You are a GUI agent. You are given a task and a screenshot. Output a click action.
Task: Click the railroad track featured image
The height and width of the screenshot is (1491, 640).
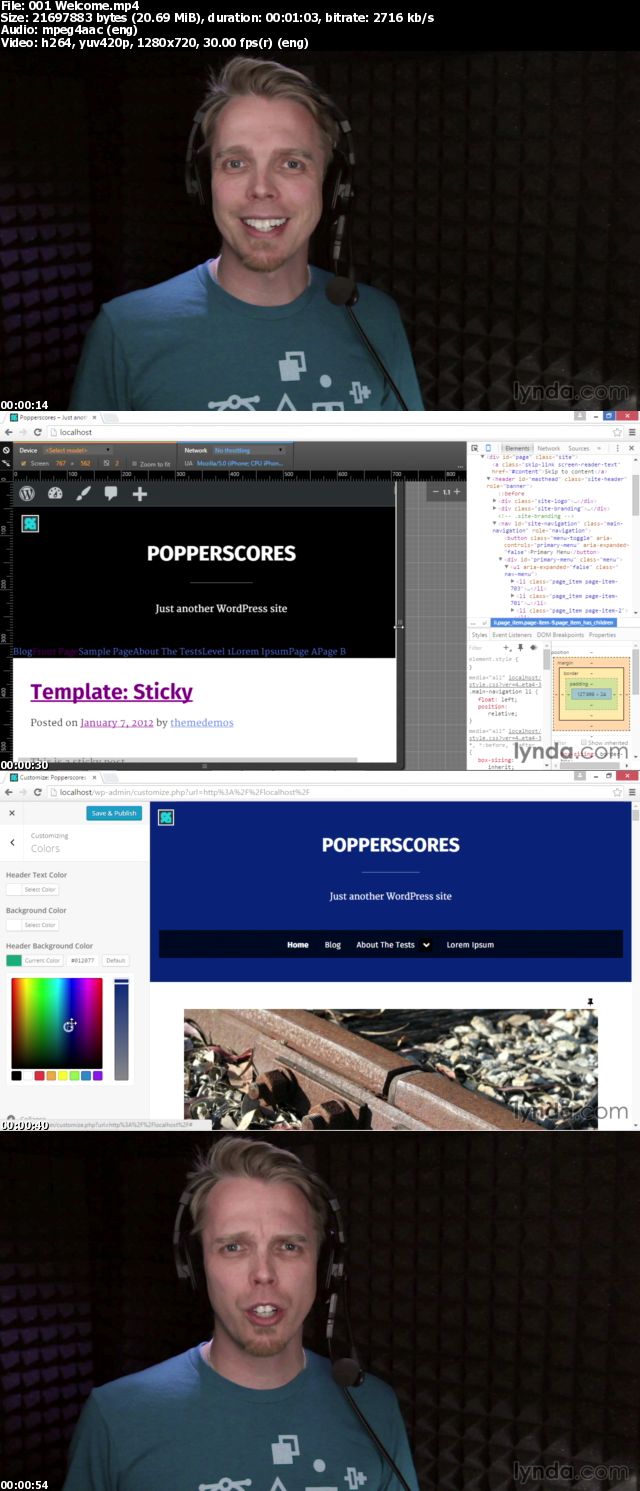tap(390, 1068)
